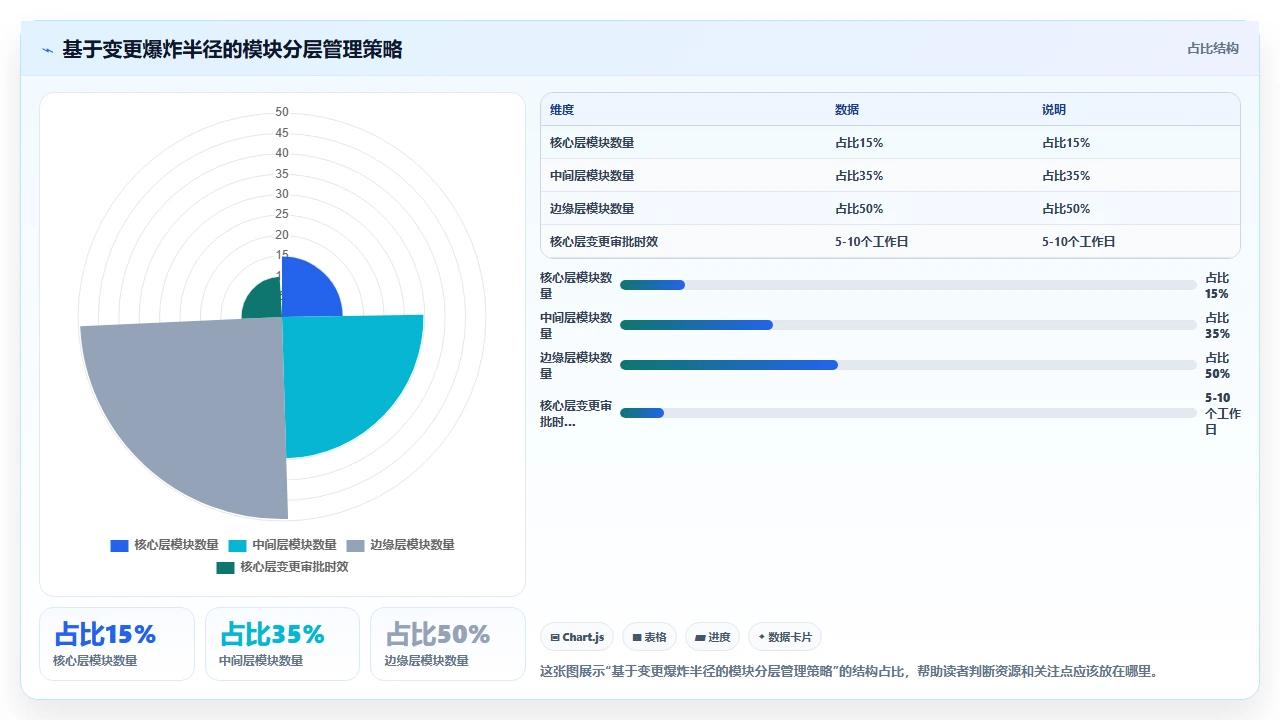Image resolution: width=1280 pixels, height=720 pixels.
Task: Click the 占比结构 label in header
Action: 1213,48
